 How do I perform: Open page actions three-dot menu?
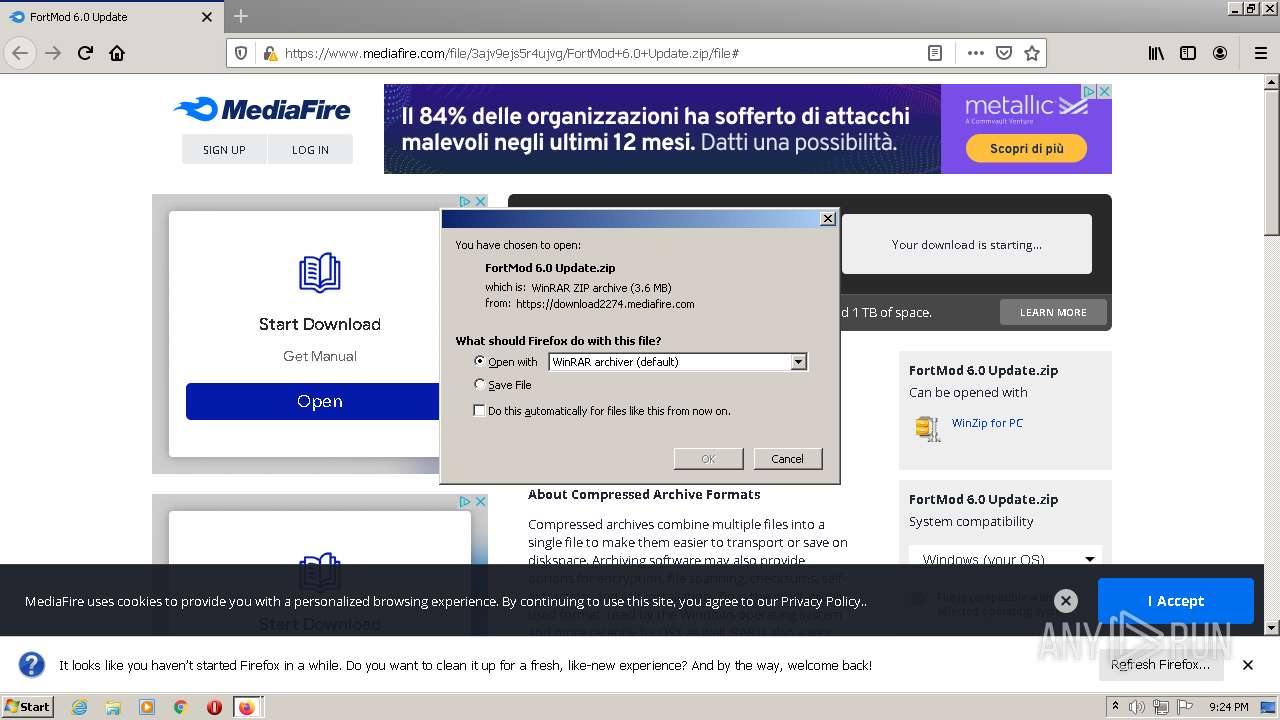coord(976,53)
